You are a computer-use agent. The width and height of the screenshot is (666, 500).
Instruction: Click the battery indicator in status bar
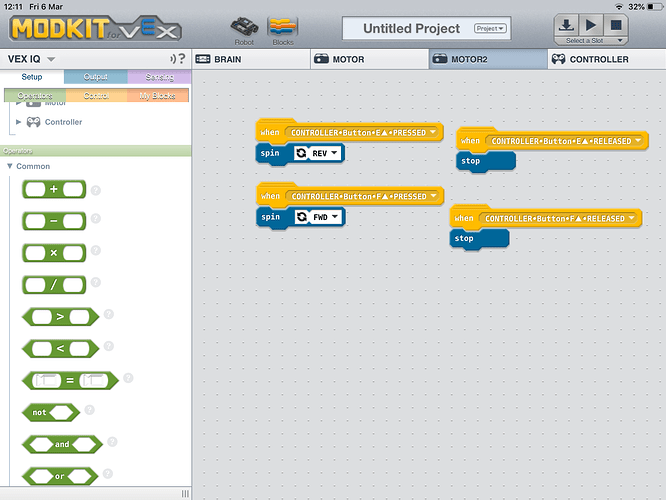655,7
